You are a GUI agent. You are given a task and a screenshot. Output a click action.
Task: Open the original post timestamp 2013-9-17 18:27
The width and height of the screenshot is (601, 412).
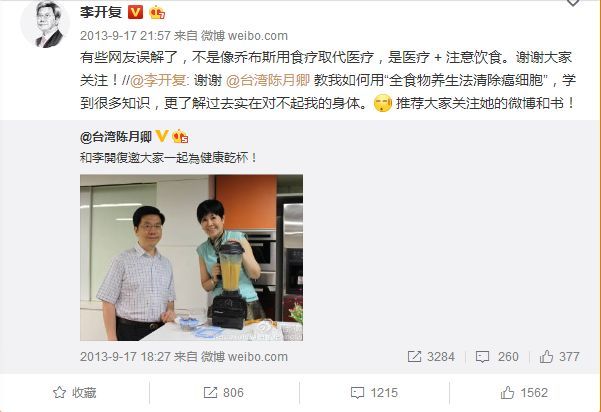[125, 357]
